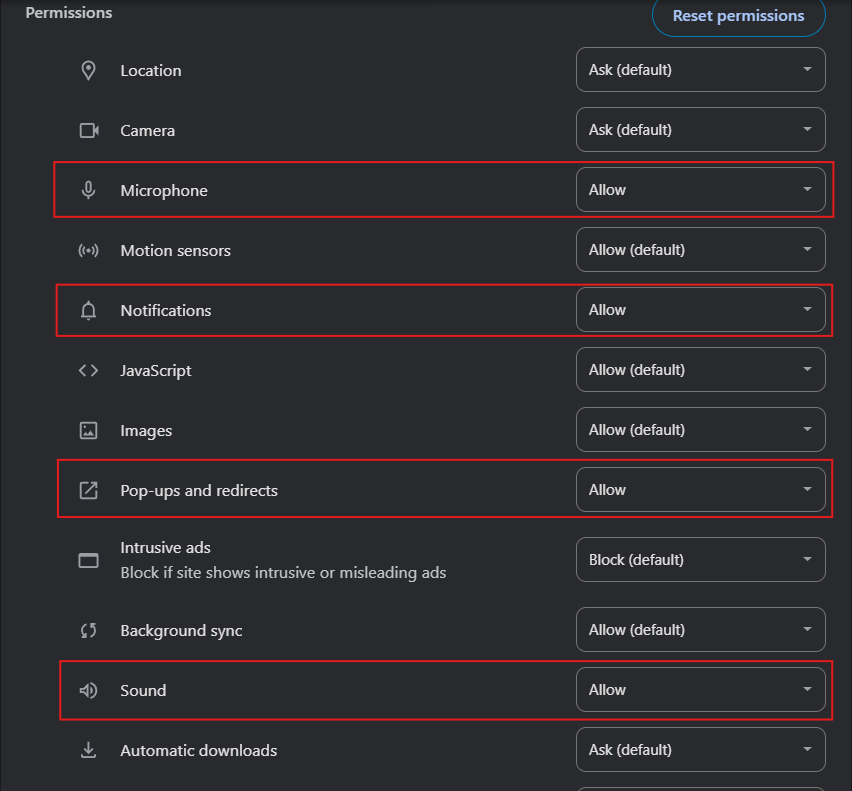Click the Automatic downloads label

199,751
